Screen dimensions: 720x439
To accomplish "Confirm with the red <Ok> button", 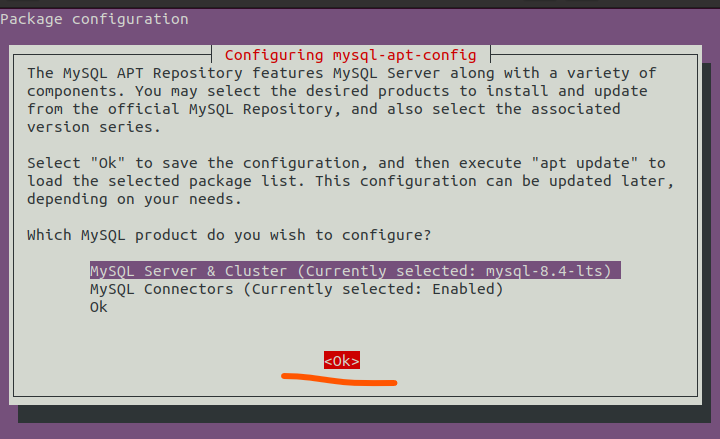I will [x=342, y=360].
